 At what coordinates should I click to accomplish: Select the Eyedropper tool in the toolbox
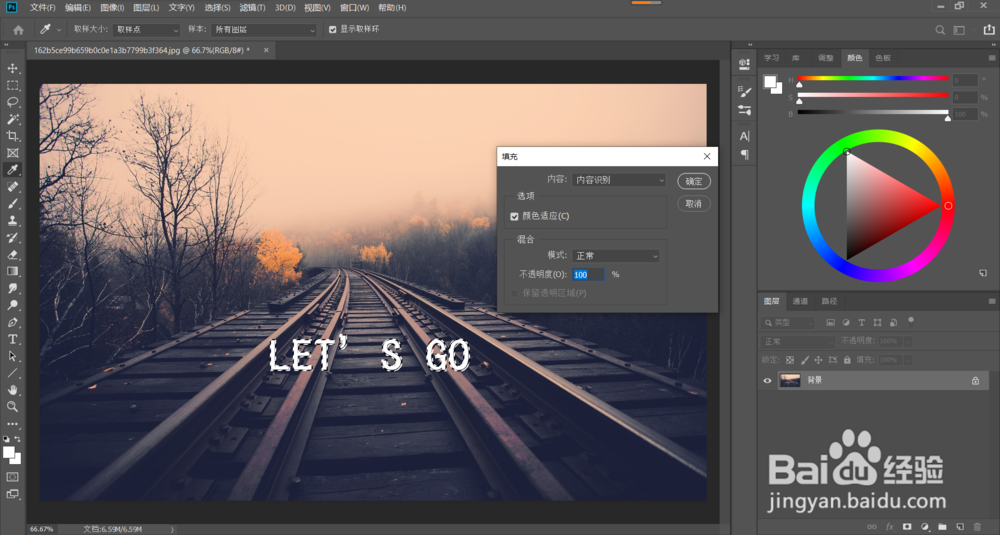point(12,170)
